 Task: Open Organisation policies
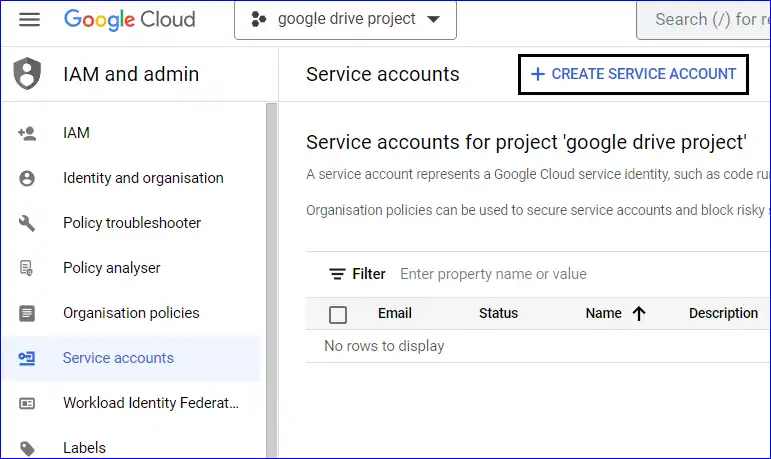[131, 313]
